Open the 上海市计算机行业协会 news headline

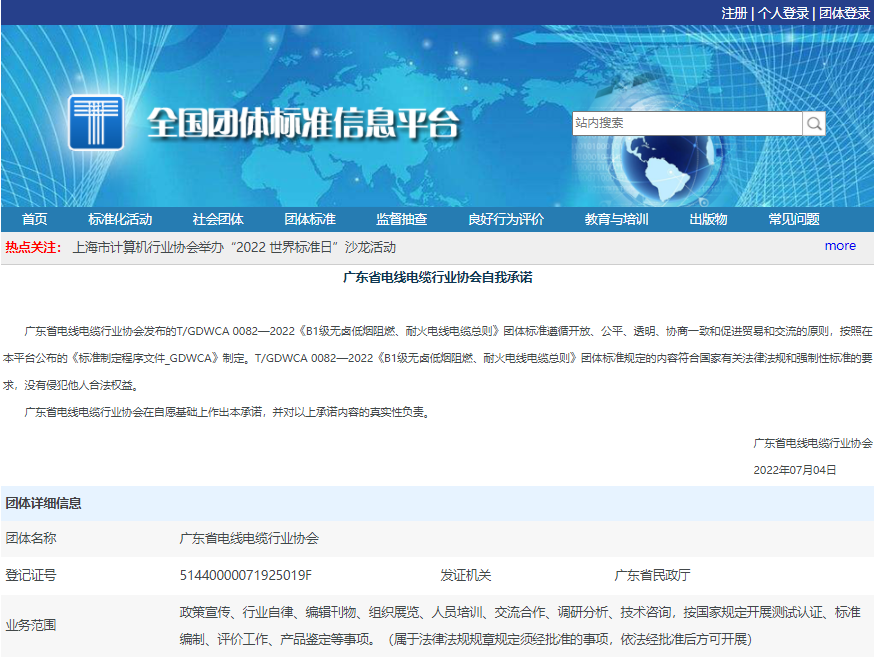point(234,247)
